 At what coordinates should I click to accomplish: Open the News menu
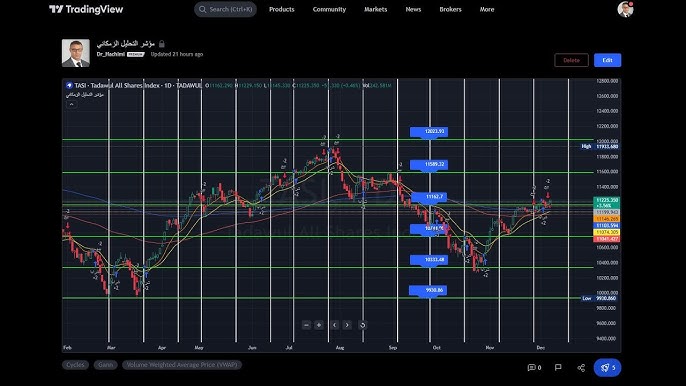pos(413,9)
